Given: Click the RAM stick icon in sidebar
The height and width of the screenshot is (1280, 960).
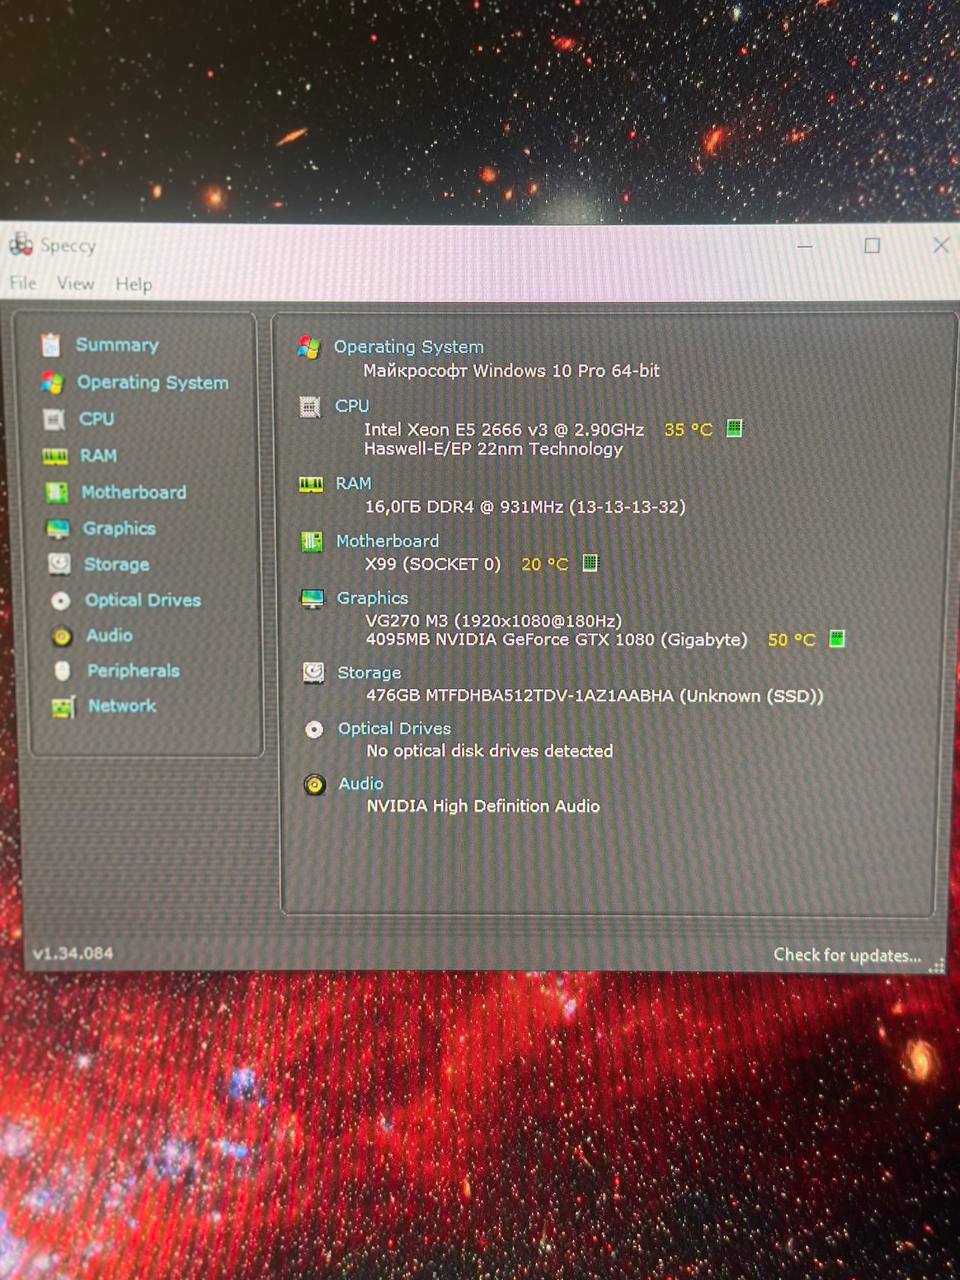Looking at the screenshot, I should (55, 456).
